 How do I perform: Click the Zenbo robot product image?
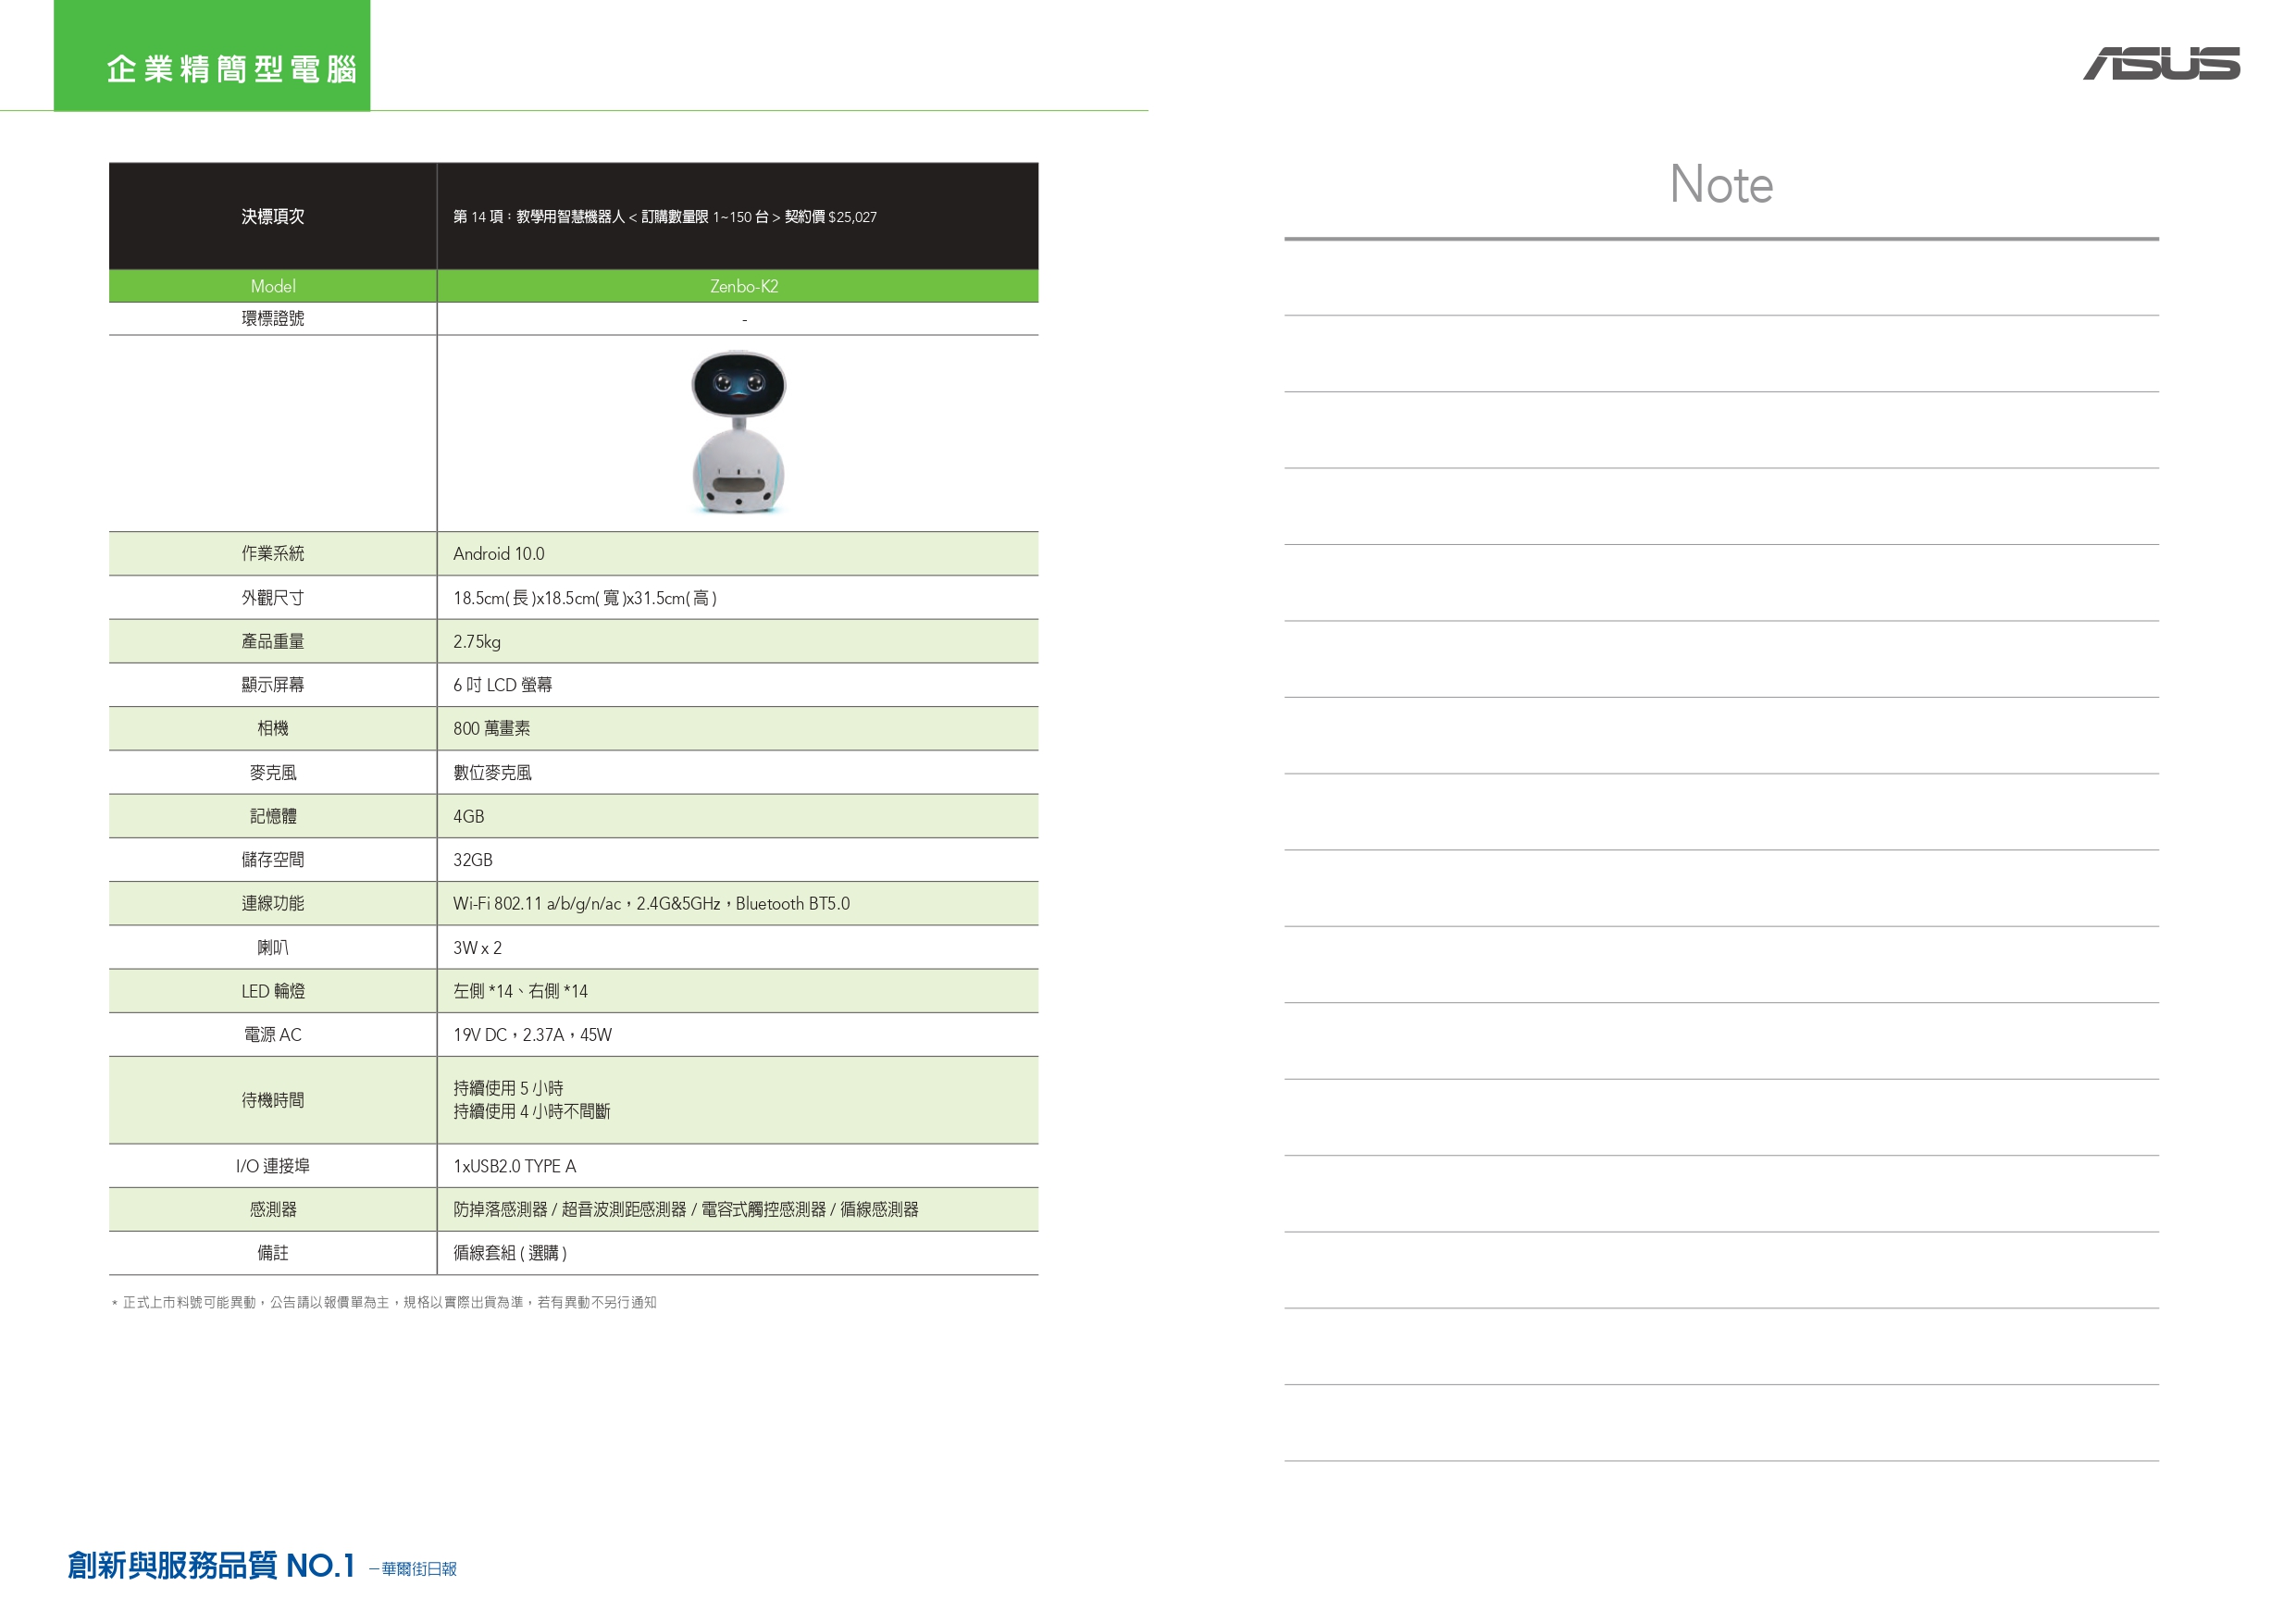pyautogui.click(x=739, y=432)
